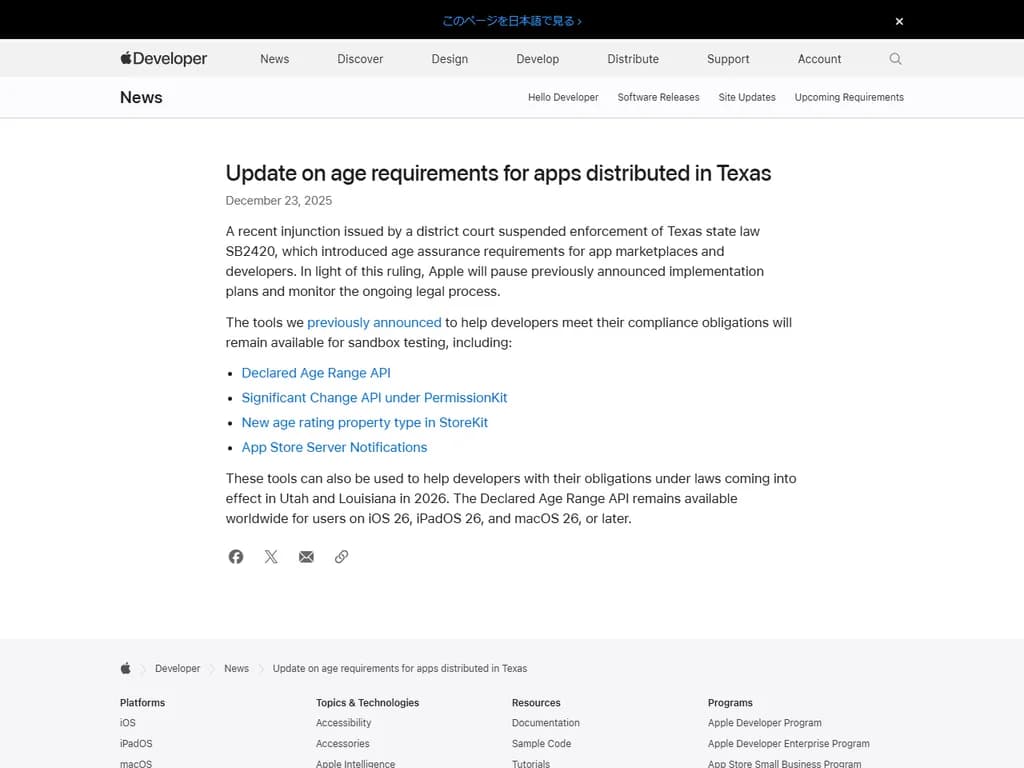Go to the Account menu item
Screen dimensions: 1024x768
click(819, 59)
